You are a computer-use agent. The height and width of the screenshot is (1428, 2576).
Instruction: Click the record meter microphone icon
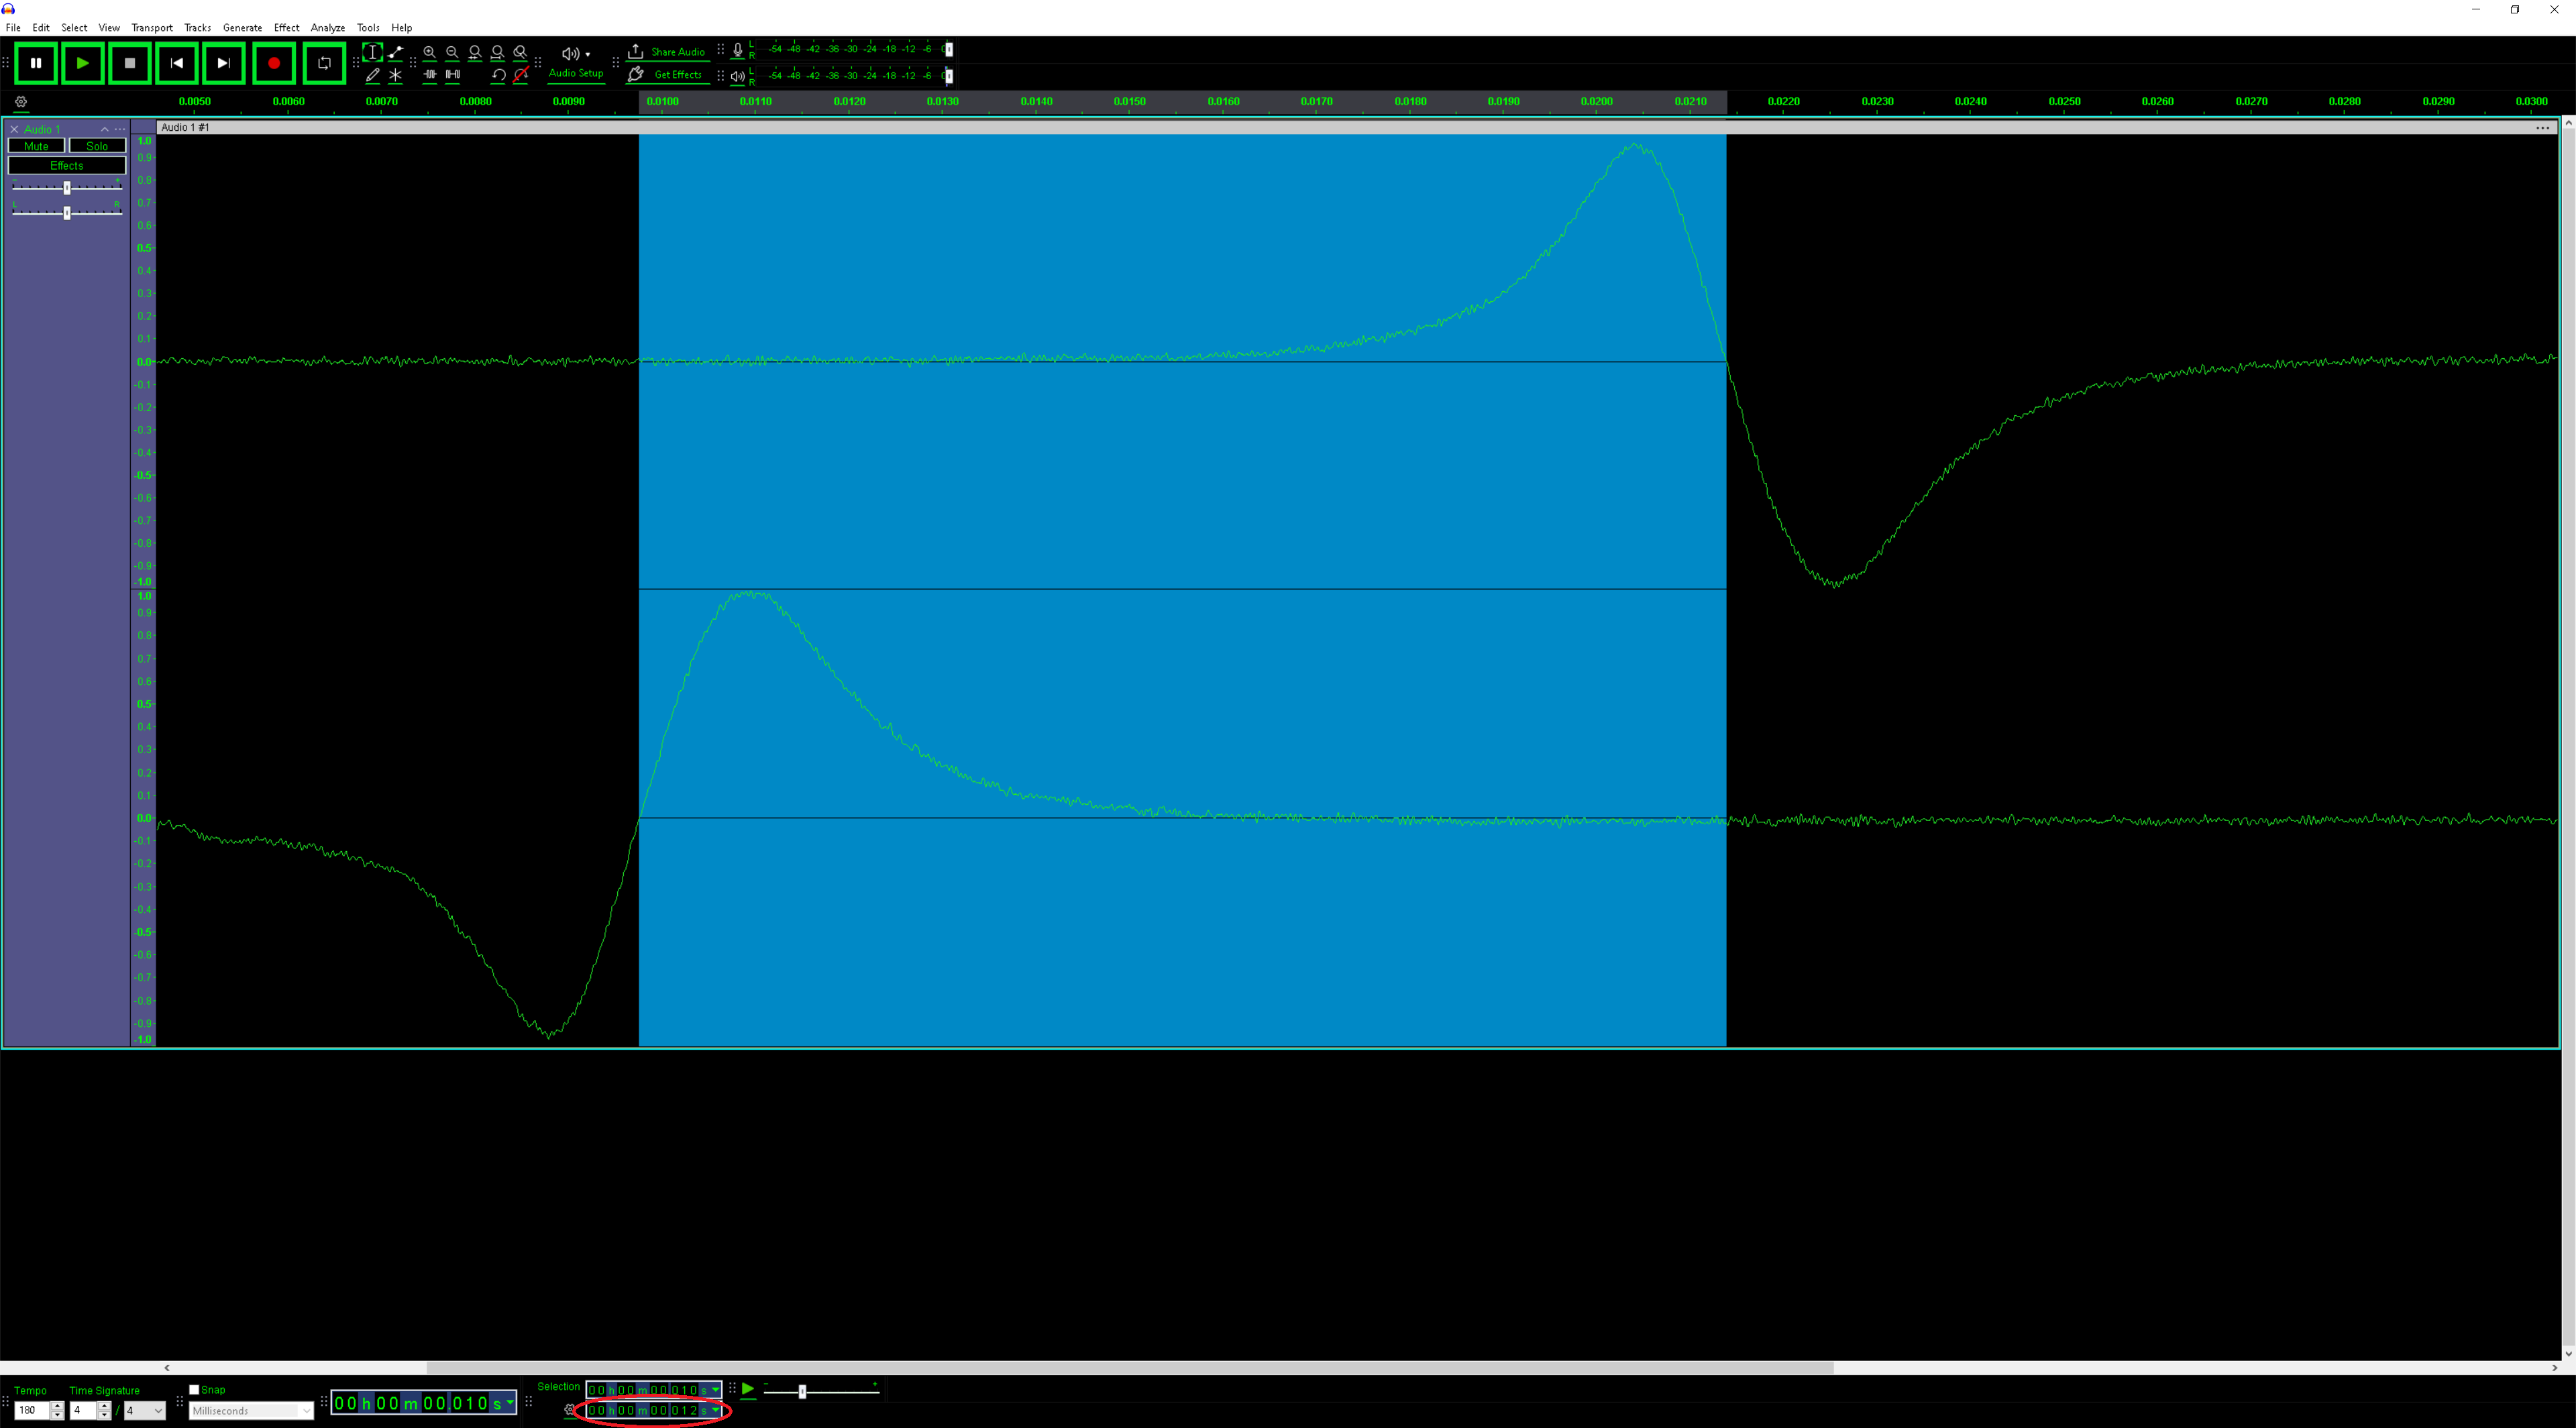738,50
